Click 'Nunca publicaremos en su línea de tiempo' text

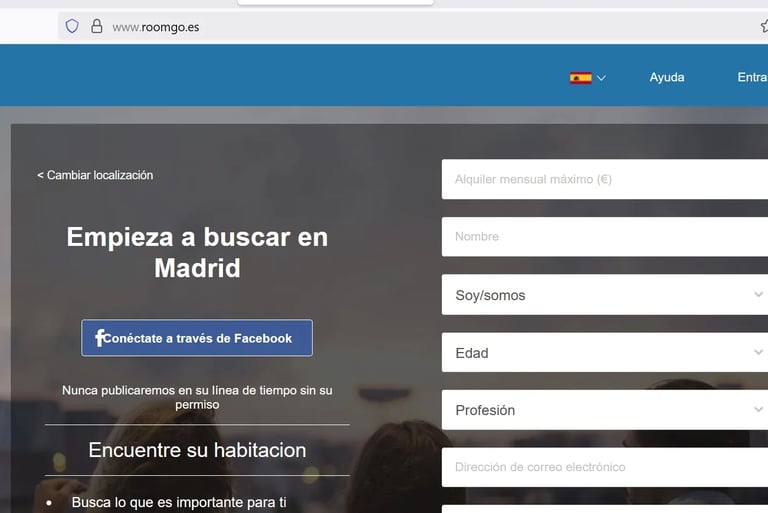[x=197, y=397]
